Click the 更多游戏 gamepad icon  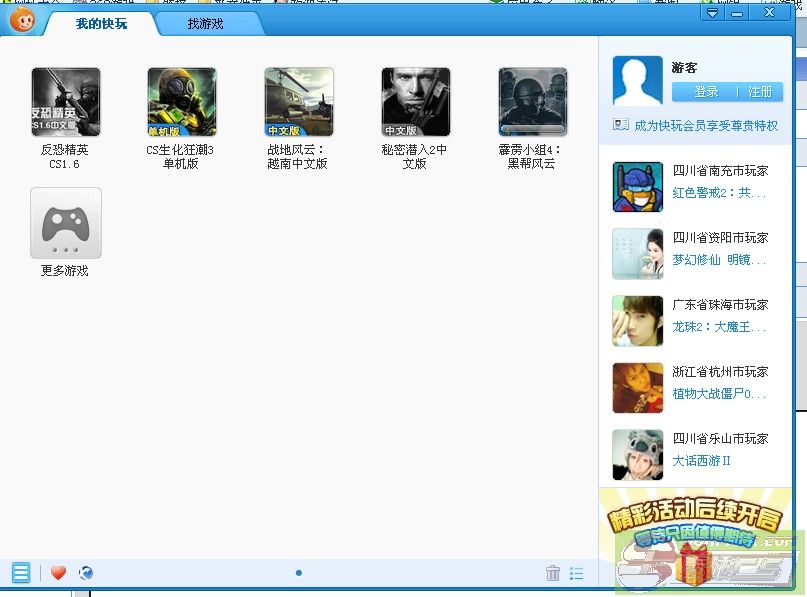click(66, 223)
